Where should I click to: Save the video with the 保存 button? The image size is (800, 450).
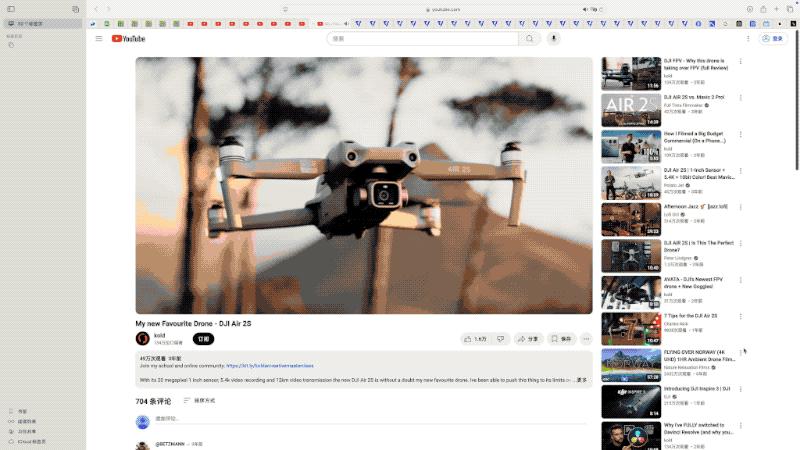[560, 339]
